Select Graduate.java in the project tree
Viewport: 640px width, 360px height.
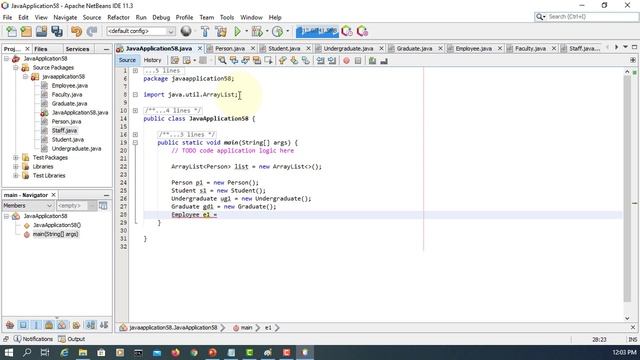click(x=69, y=103)
